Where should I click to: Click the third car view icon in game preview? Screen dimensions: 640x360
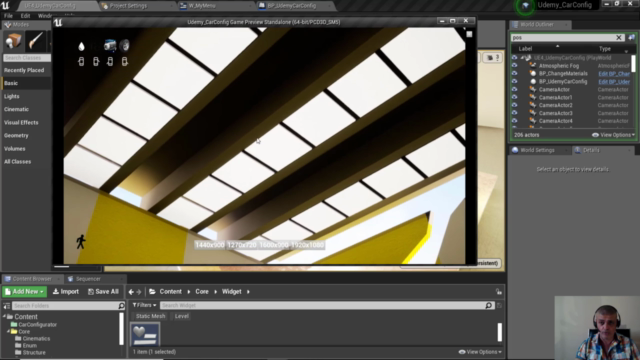(x=110, y=62)
